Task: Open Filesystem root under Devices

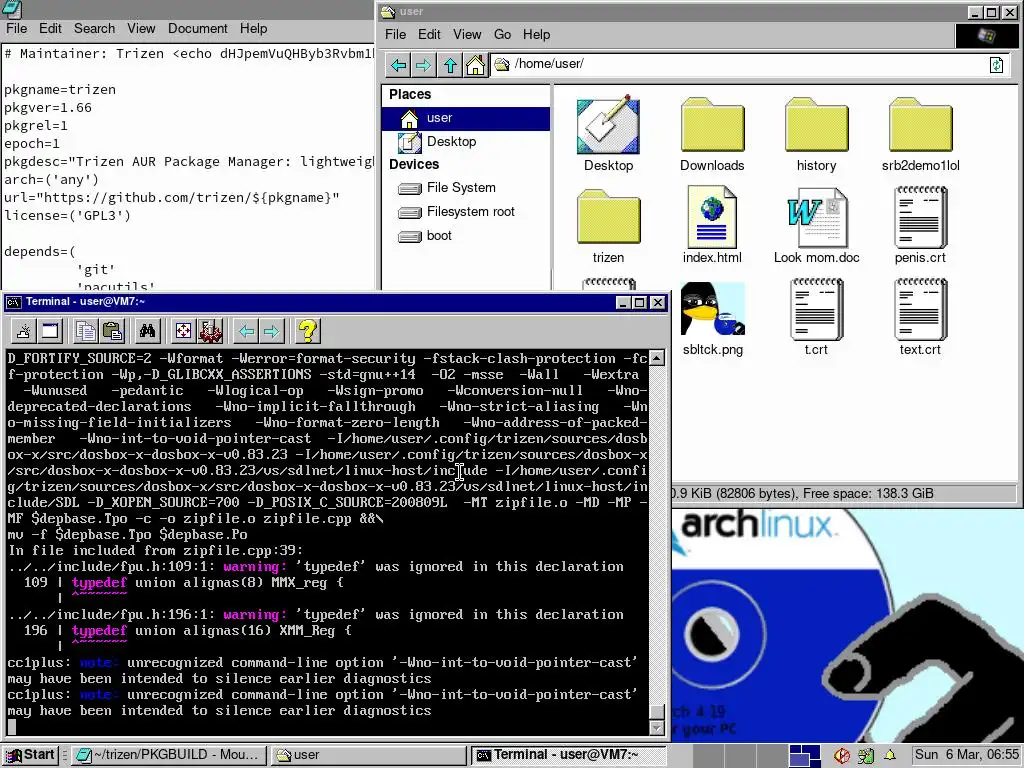Action: pos(466,212)
